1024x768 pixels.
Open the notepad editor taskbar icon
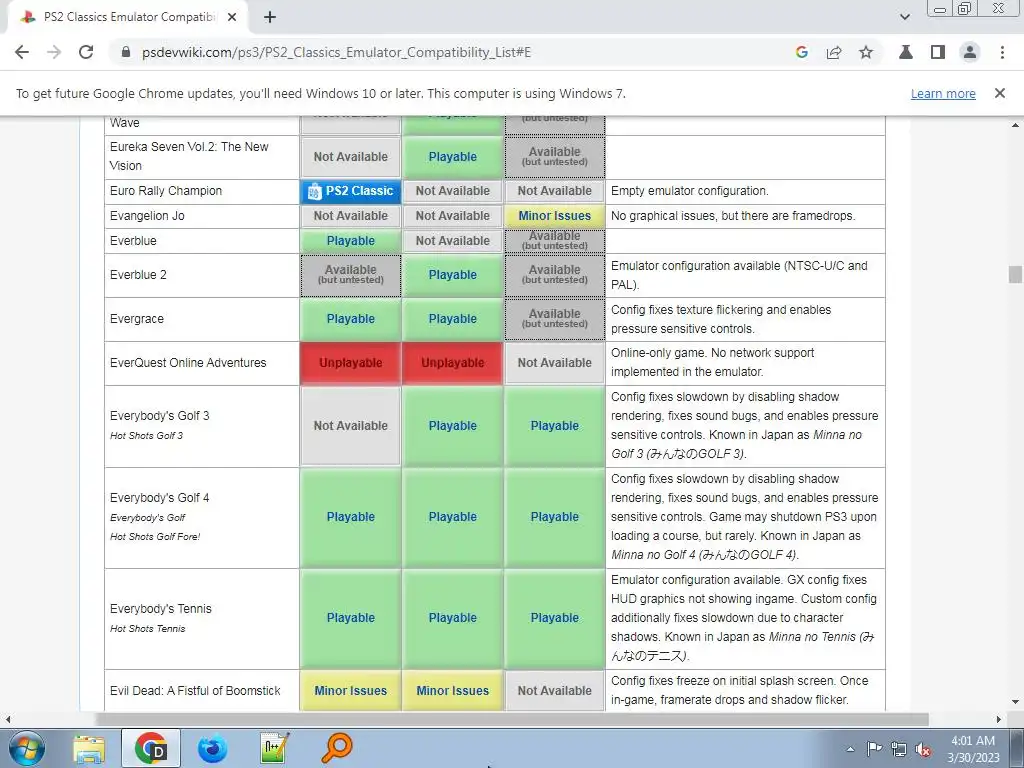tap(274, 748)
